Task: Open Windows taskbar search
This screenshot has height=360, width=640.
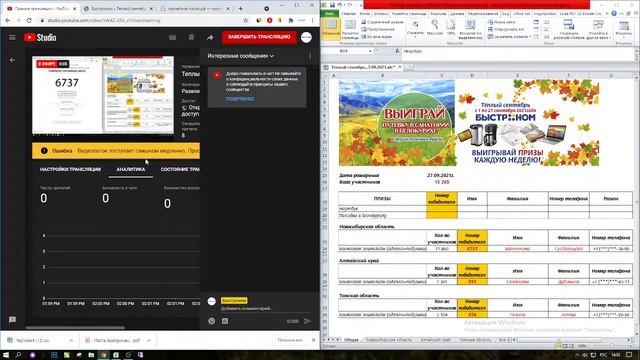Action: (x=19, y=355)
